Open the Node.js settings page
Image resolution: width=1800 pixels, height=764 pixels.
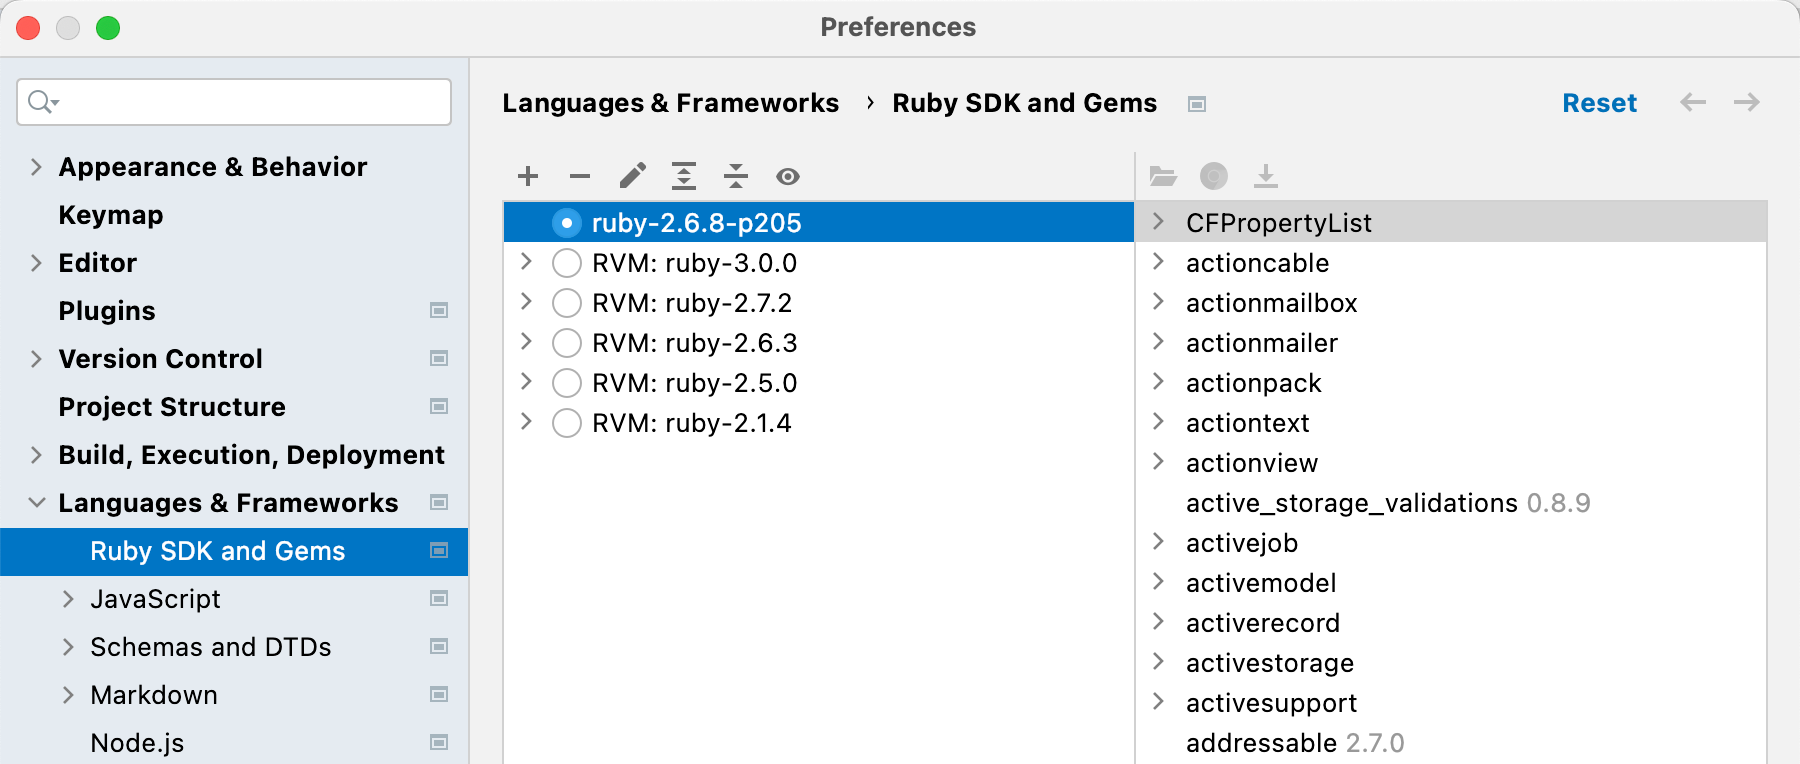pyautogui.click(x=137, y=743)
